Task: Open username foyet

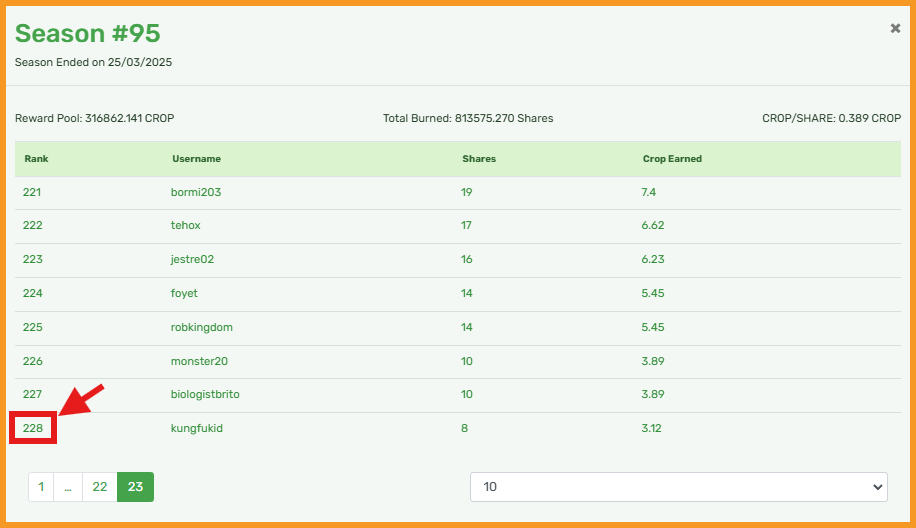Action: (184, 293)
